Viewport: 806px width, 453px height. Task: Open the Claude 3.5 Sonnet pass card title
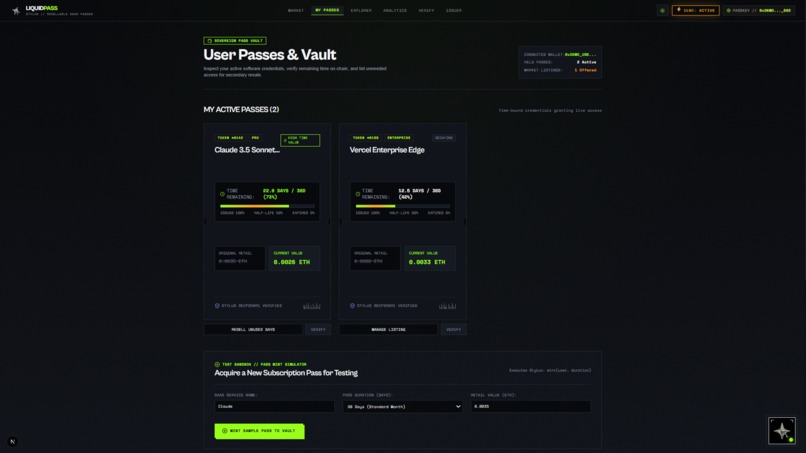coord(247,150)
